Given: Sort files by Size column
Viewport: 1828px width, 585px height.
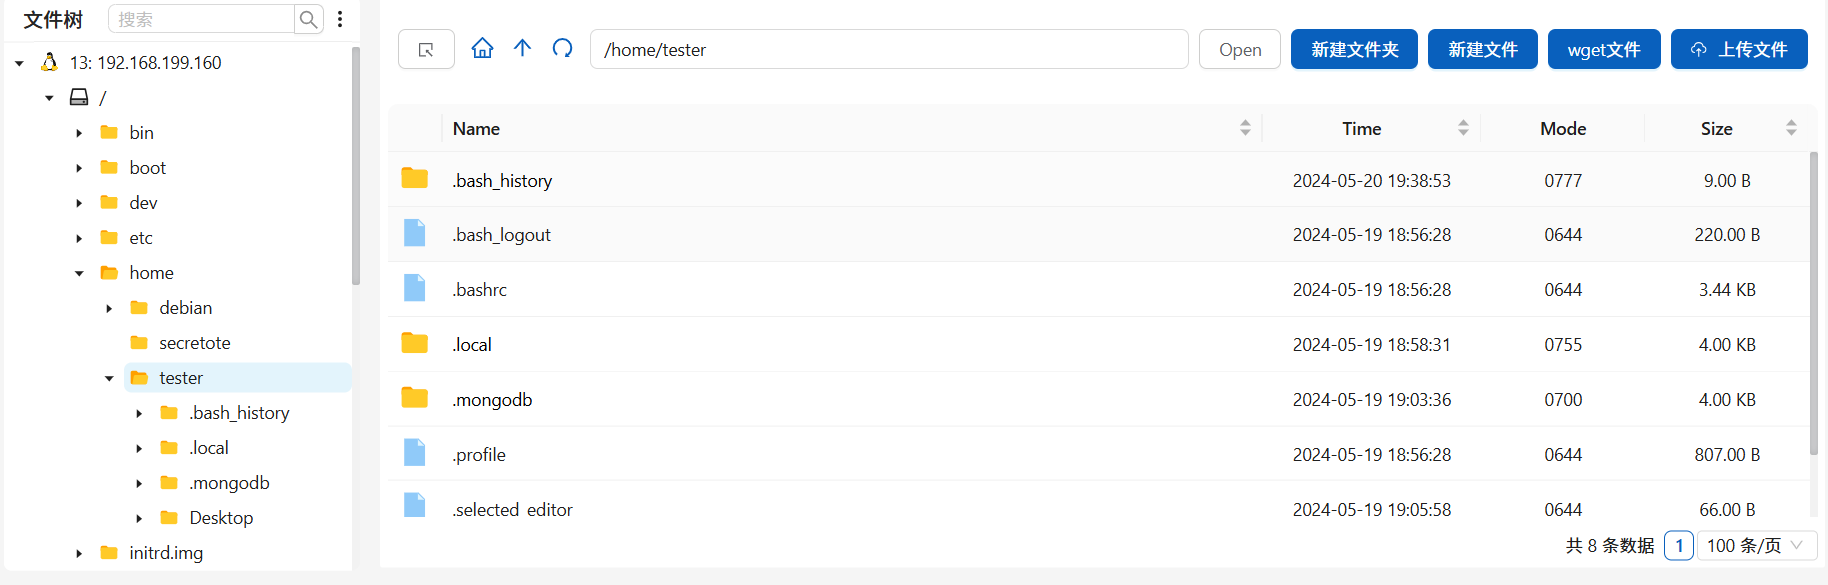Looking at the screenshot, I should pos(1791,128).
